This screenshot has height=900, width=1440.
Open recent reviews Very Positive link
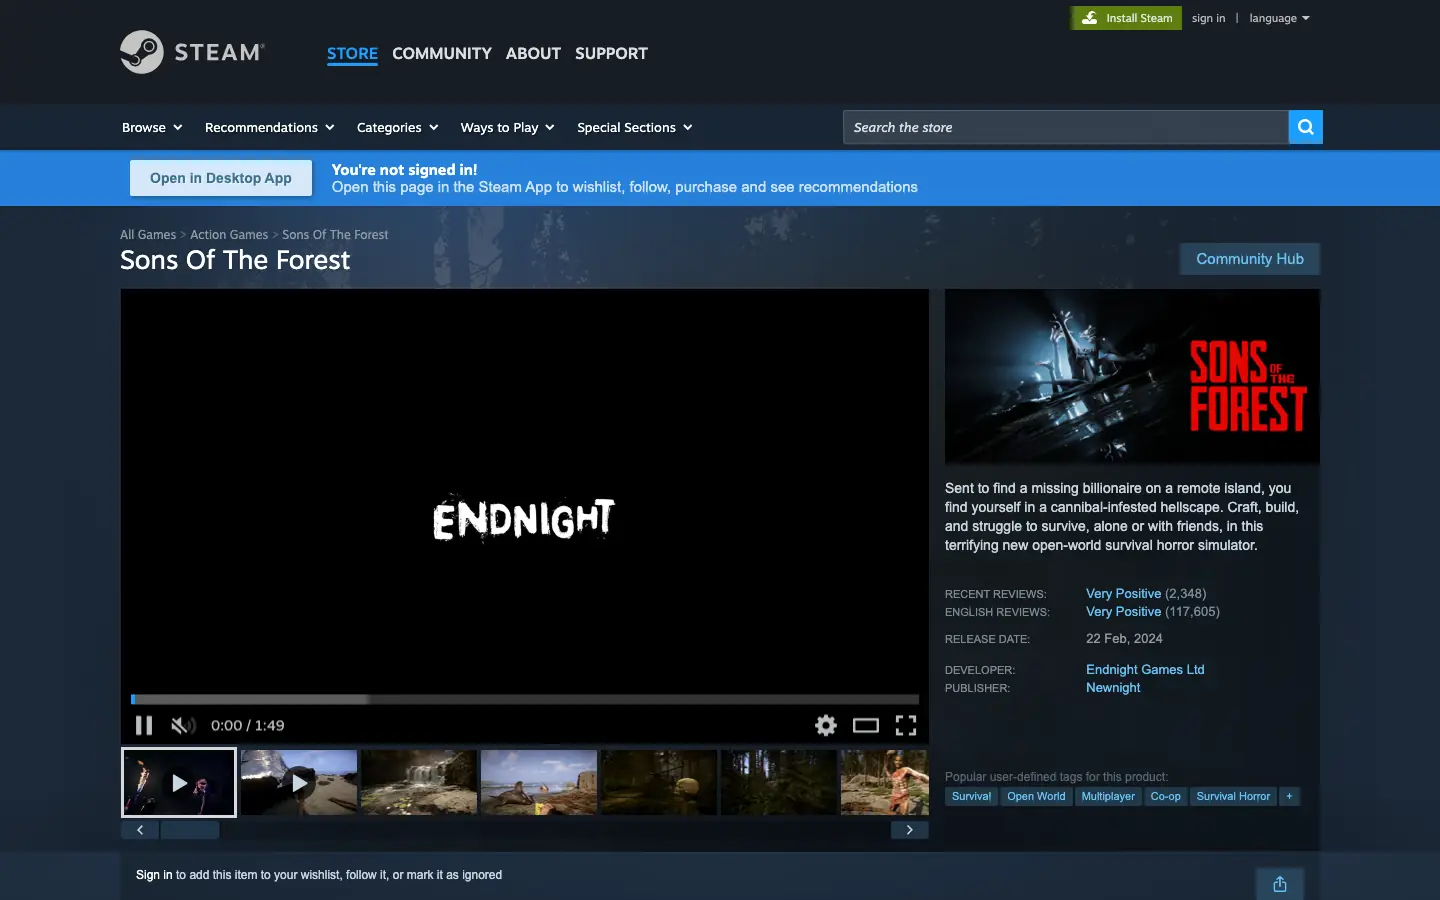(1123, 593)
